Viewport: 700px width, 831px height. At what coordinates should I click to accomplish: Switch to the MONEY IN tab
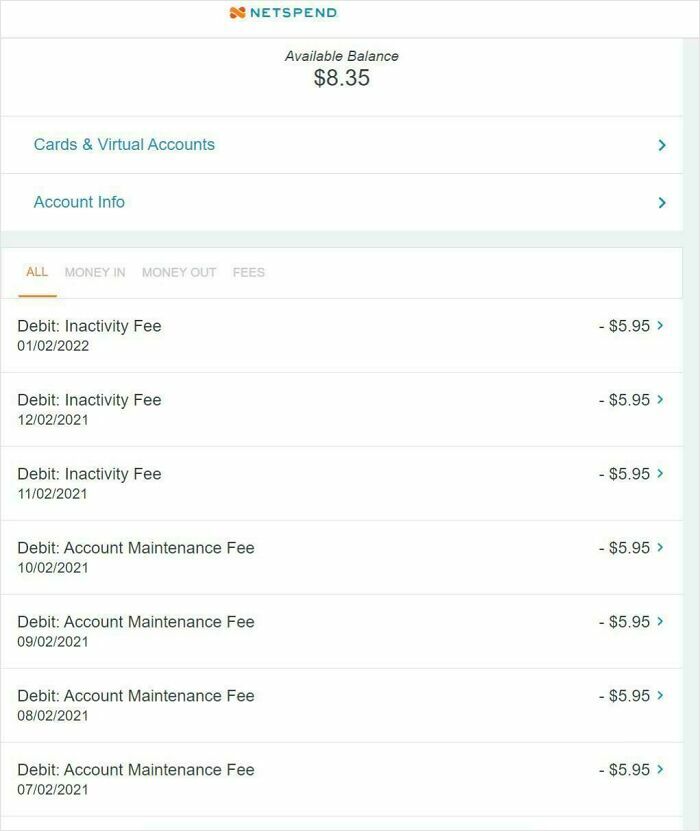[x=95, y=271]
